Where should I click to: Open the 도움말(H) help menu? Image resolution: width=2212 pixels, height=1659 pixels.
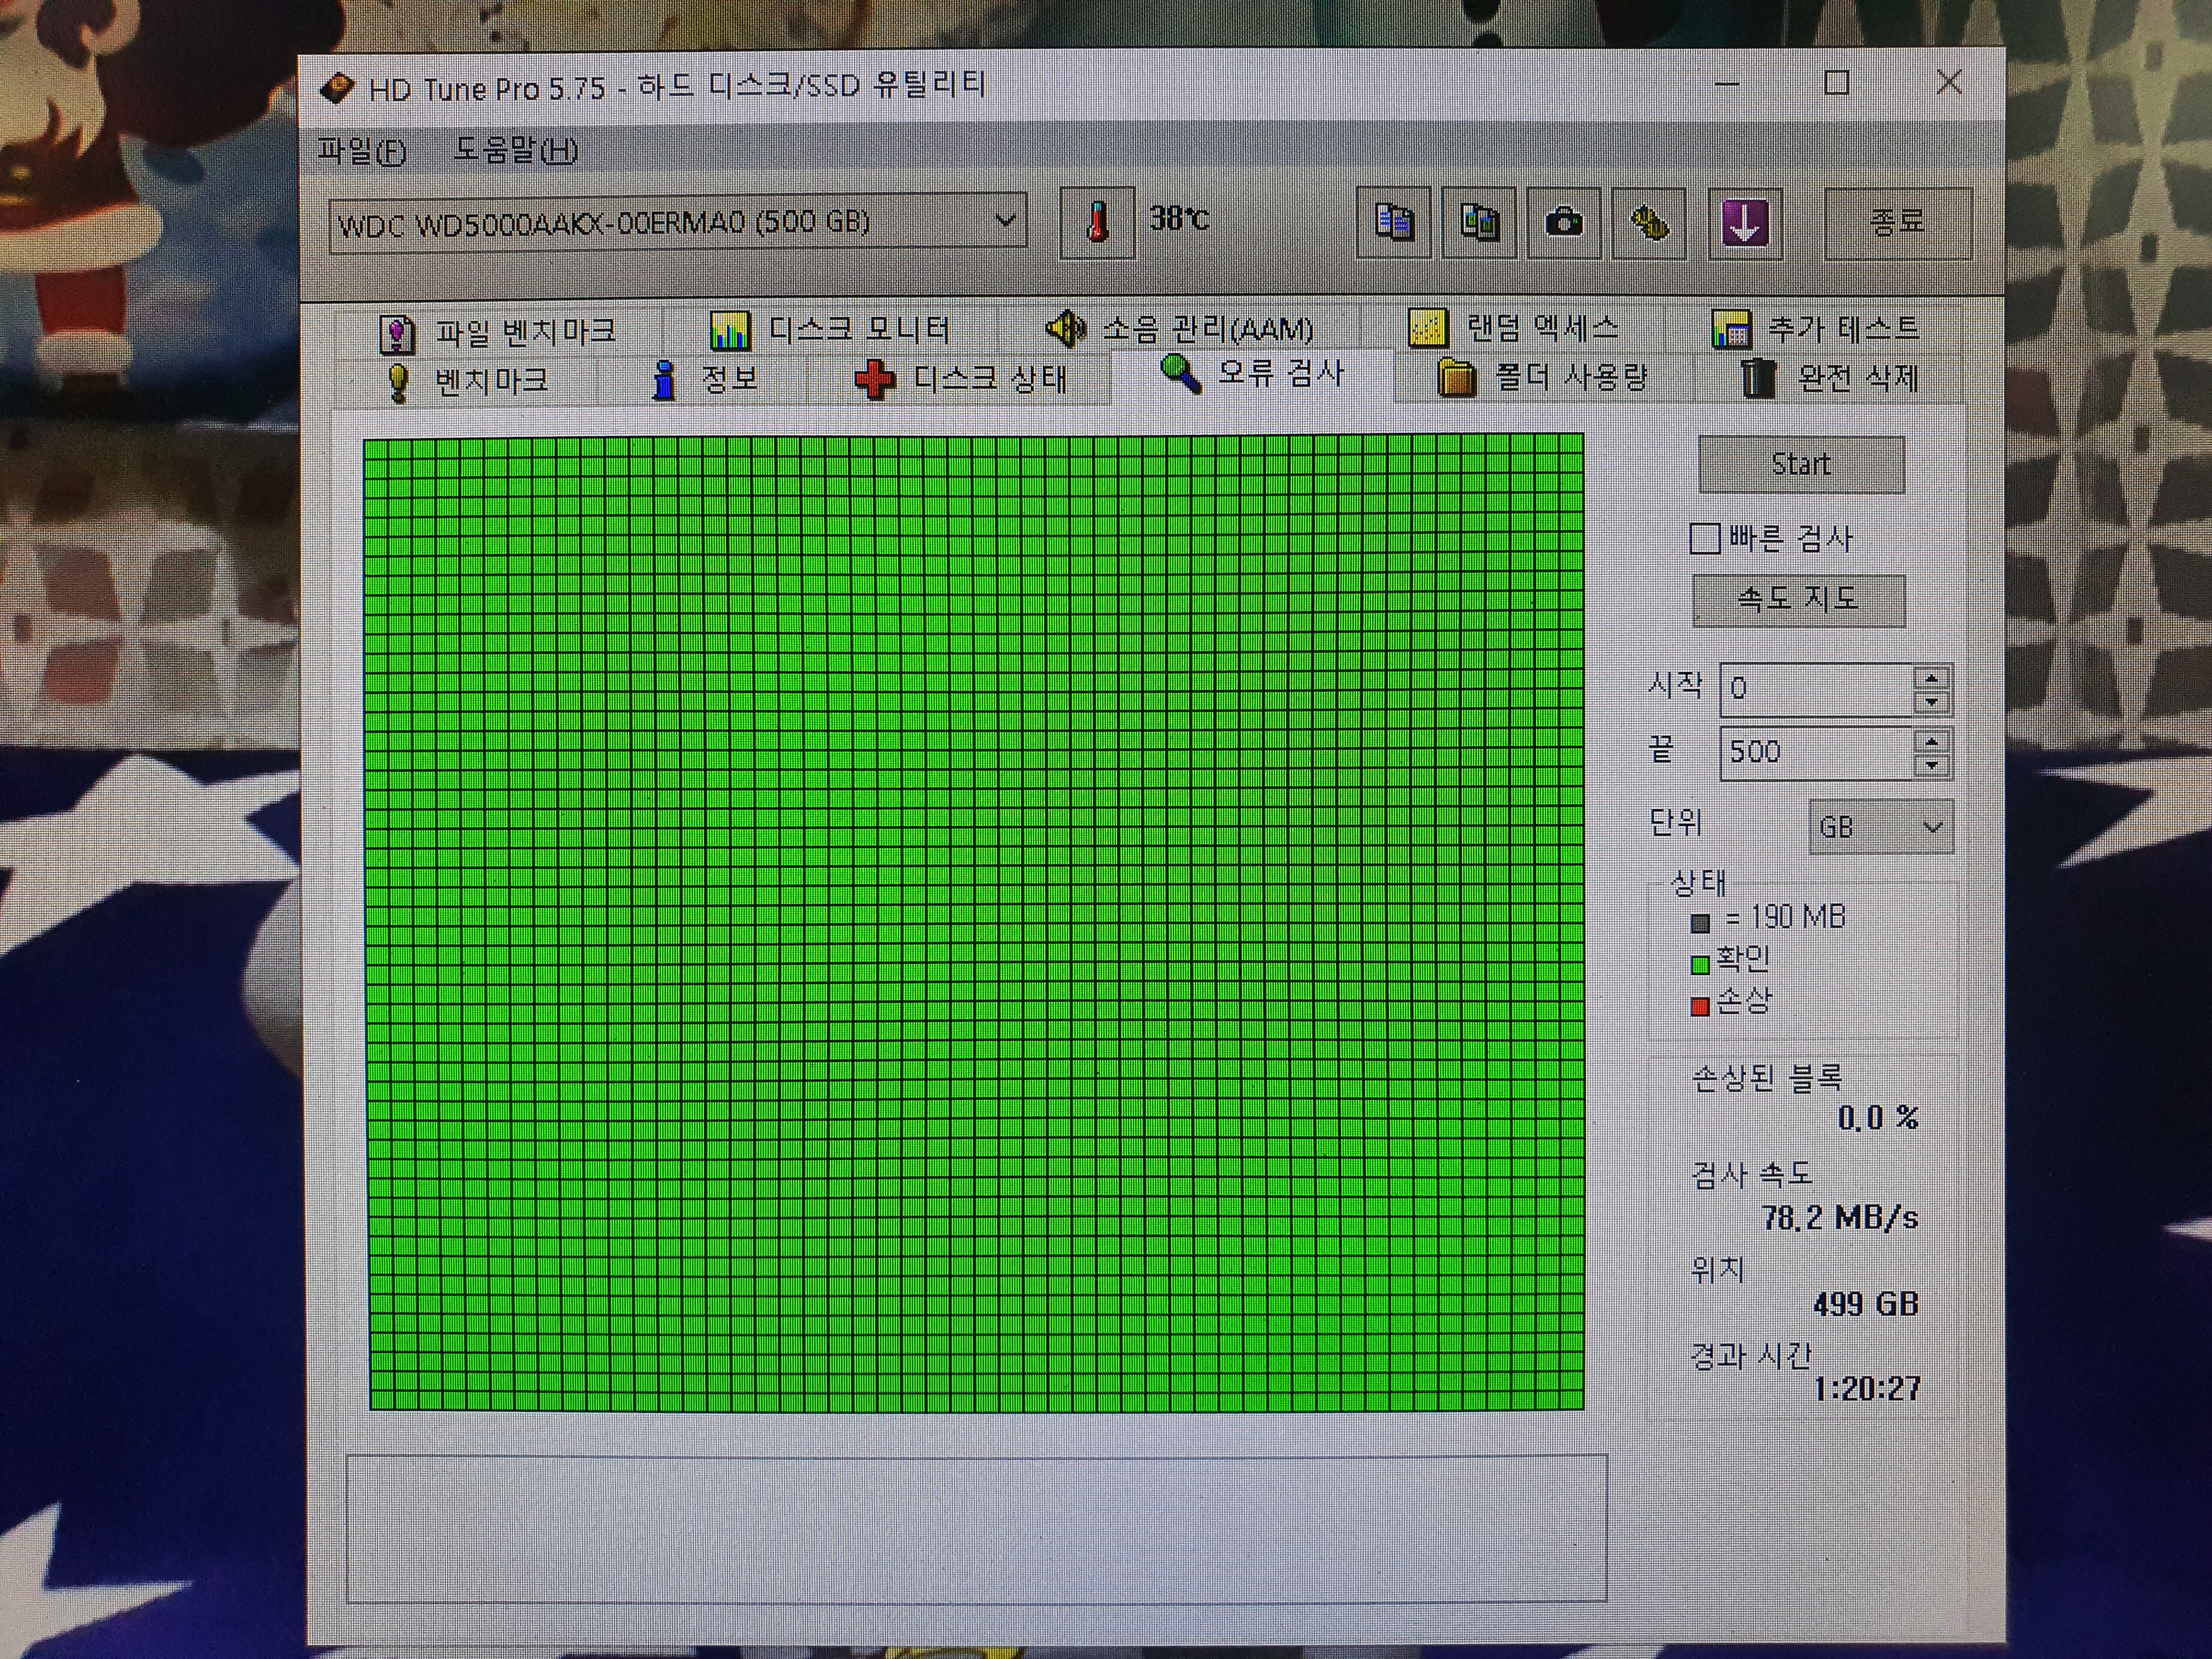[x=516, y=150]
